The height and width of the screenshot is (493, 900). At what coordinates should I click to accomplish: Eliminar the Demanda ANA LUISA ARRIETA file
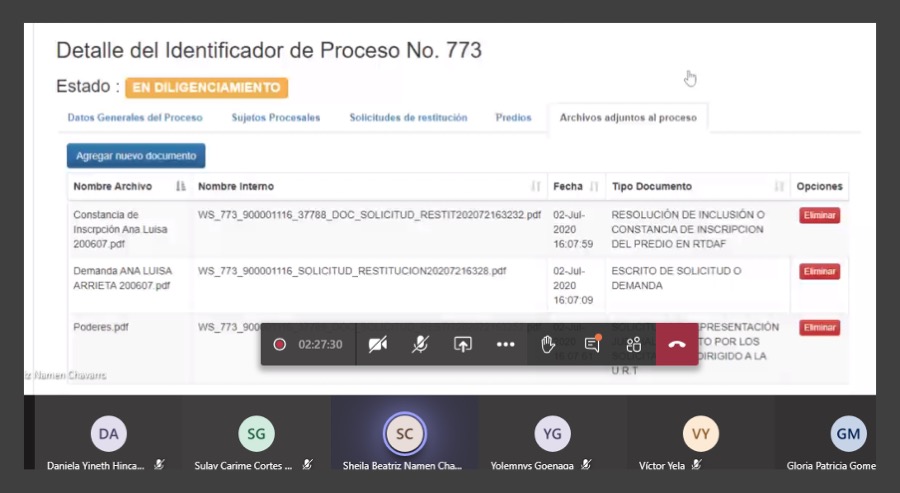pyautogui.click(x=819, y=272)
